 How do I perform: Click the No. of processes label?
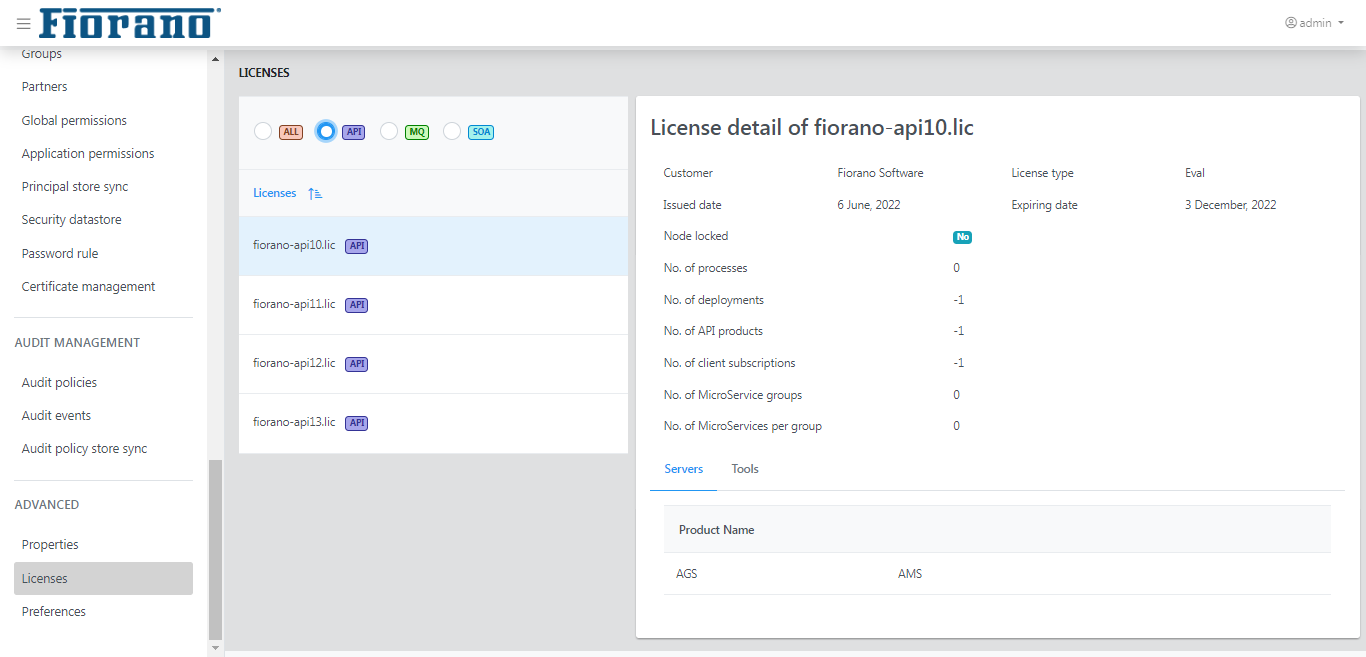tap(705, 268)
